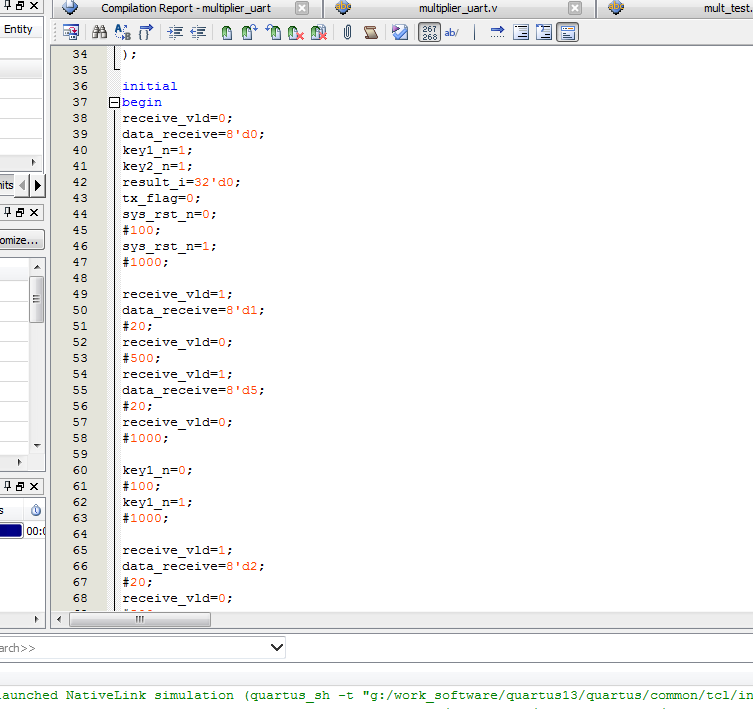The height and width of the screenshot is (709, 753).
Task: Click the Replace text icon
Action: pyautogui.click(x=123, y=32)
